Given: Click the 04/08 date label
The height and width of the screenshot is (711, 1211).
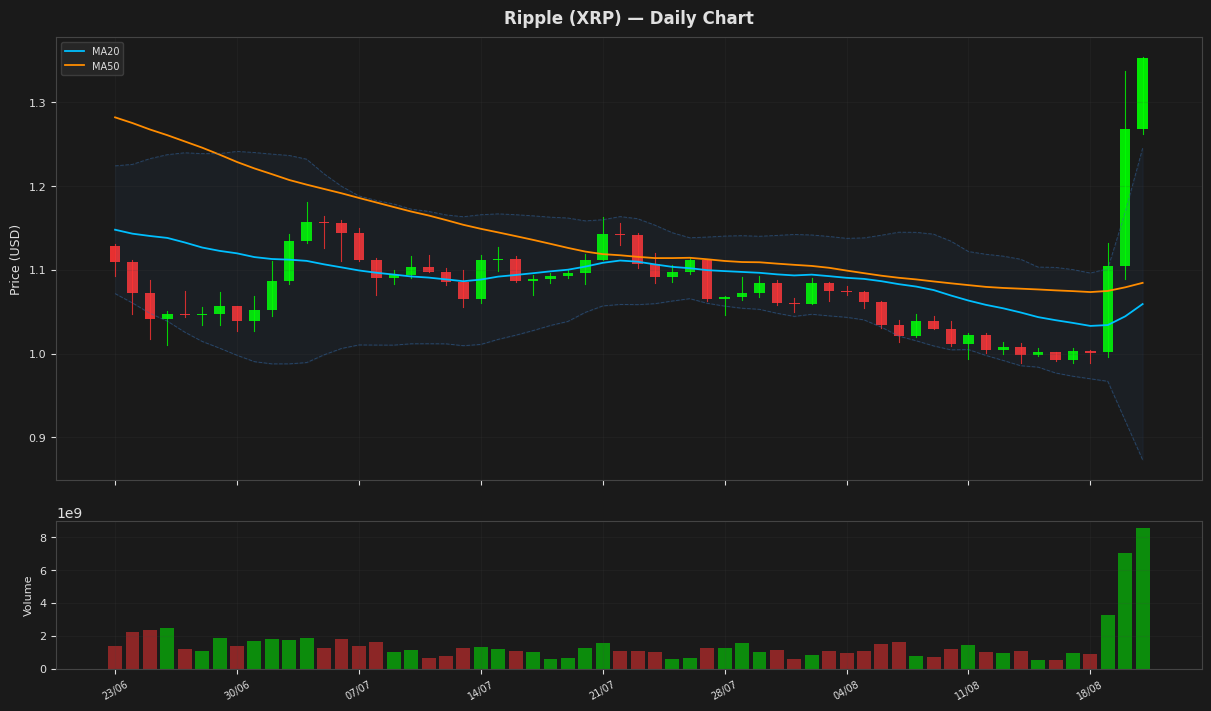Looking at the screenshot, I should (x=847, y=689).
